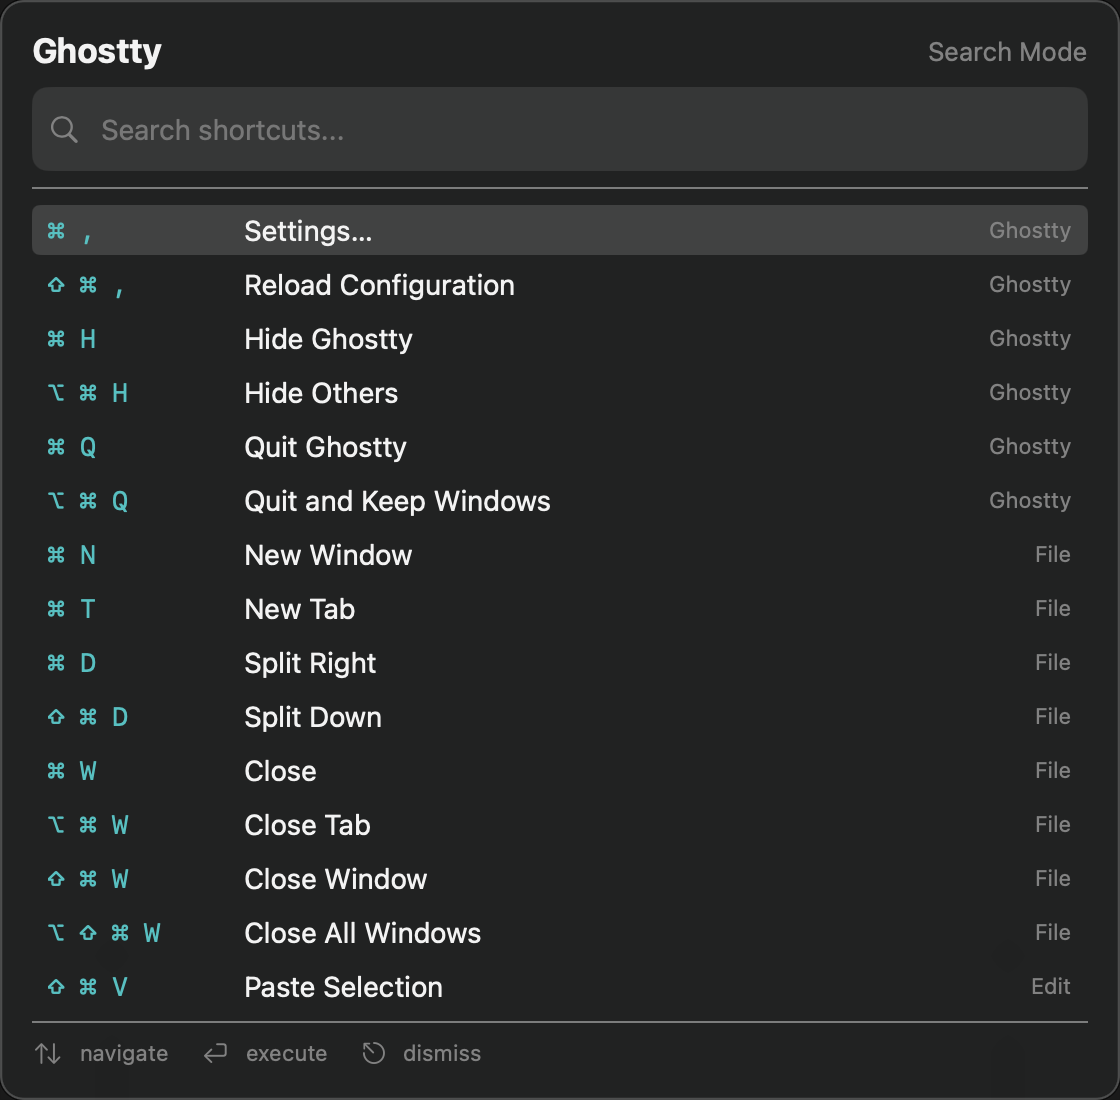The height and width of the screenshot is (1100, 1120).
Task: Focus the Search shortcuts input field
Action: click(x=559, y=129)
